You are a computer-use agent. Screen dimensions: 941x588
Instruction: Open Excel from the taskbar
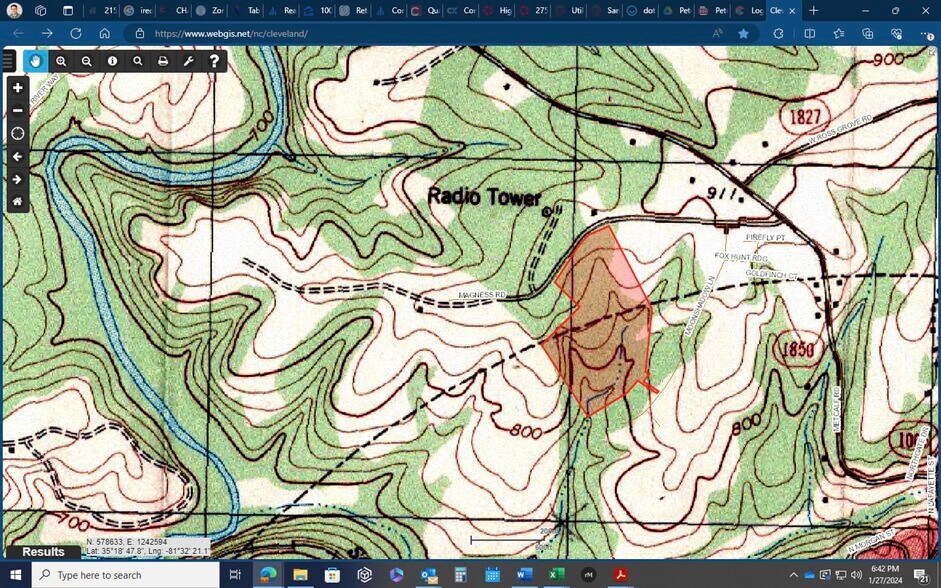tap(556, 575)
